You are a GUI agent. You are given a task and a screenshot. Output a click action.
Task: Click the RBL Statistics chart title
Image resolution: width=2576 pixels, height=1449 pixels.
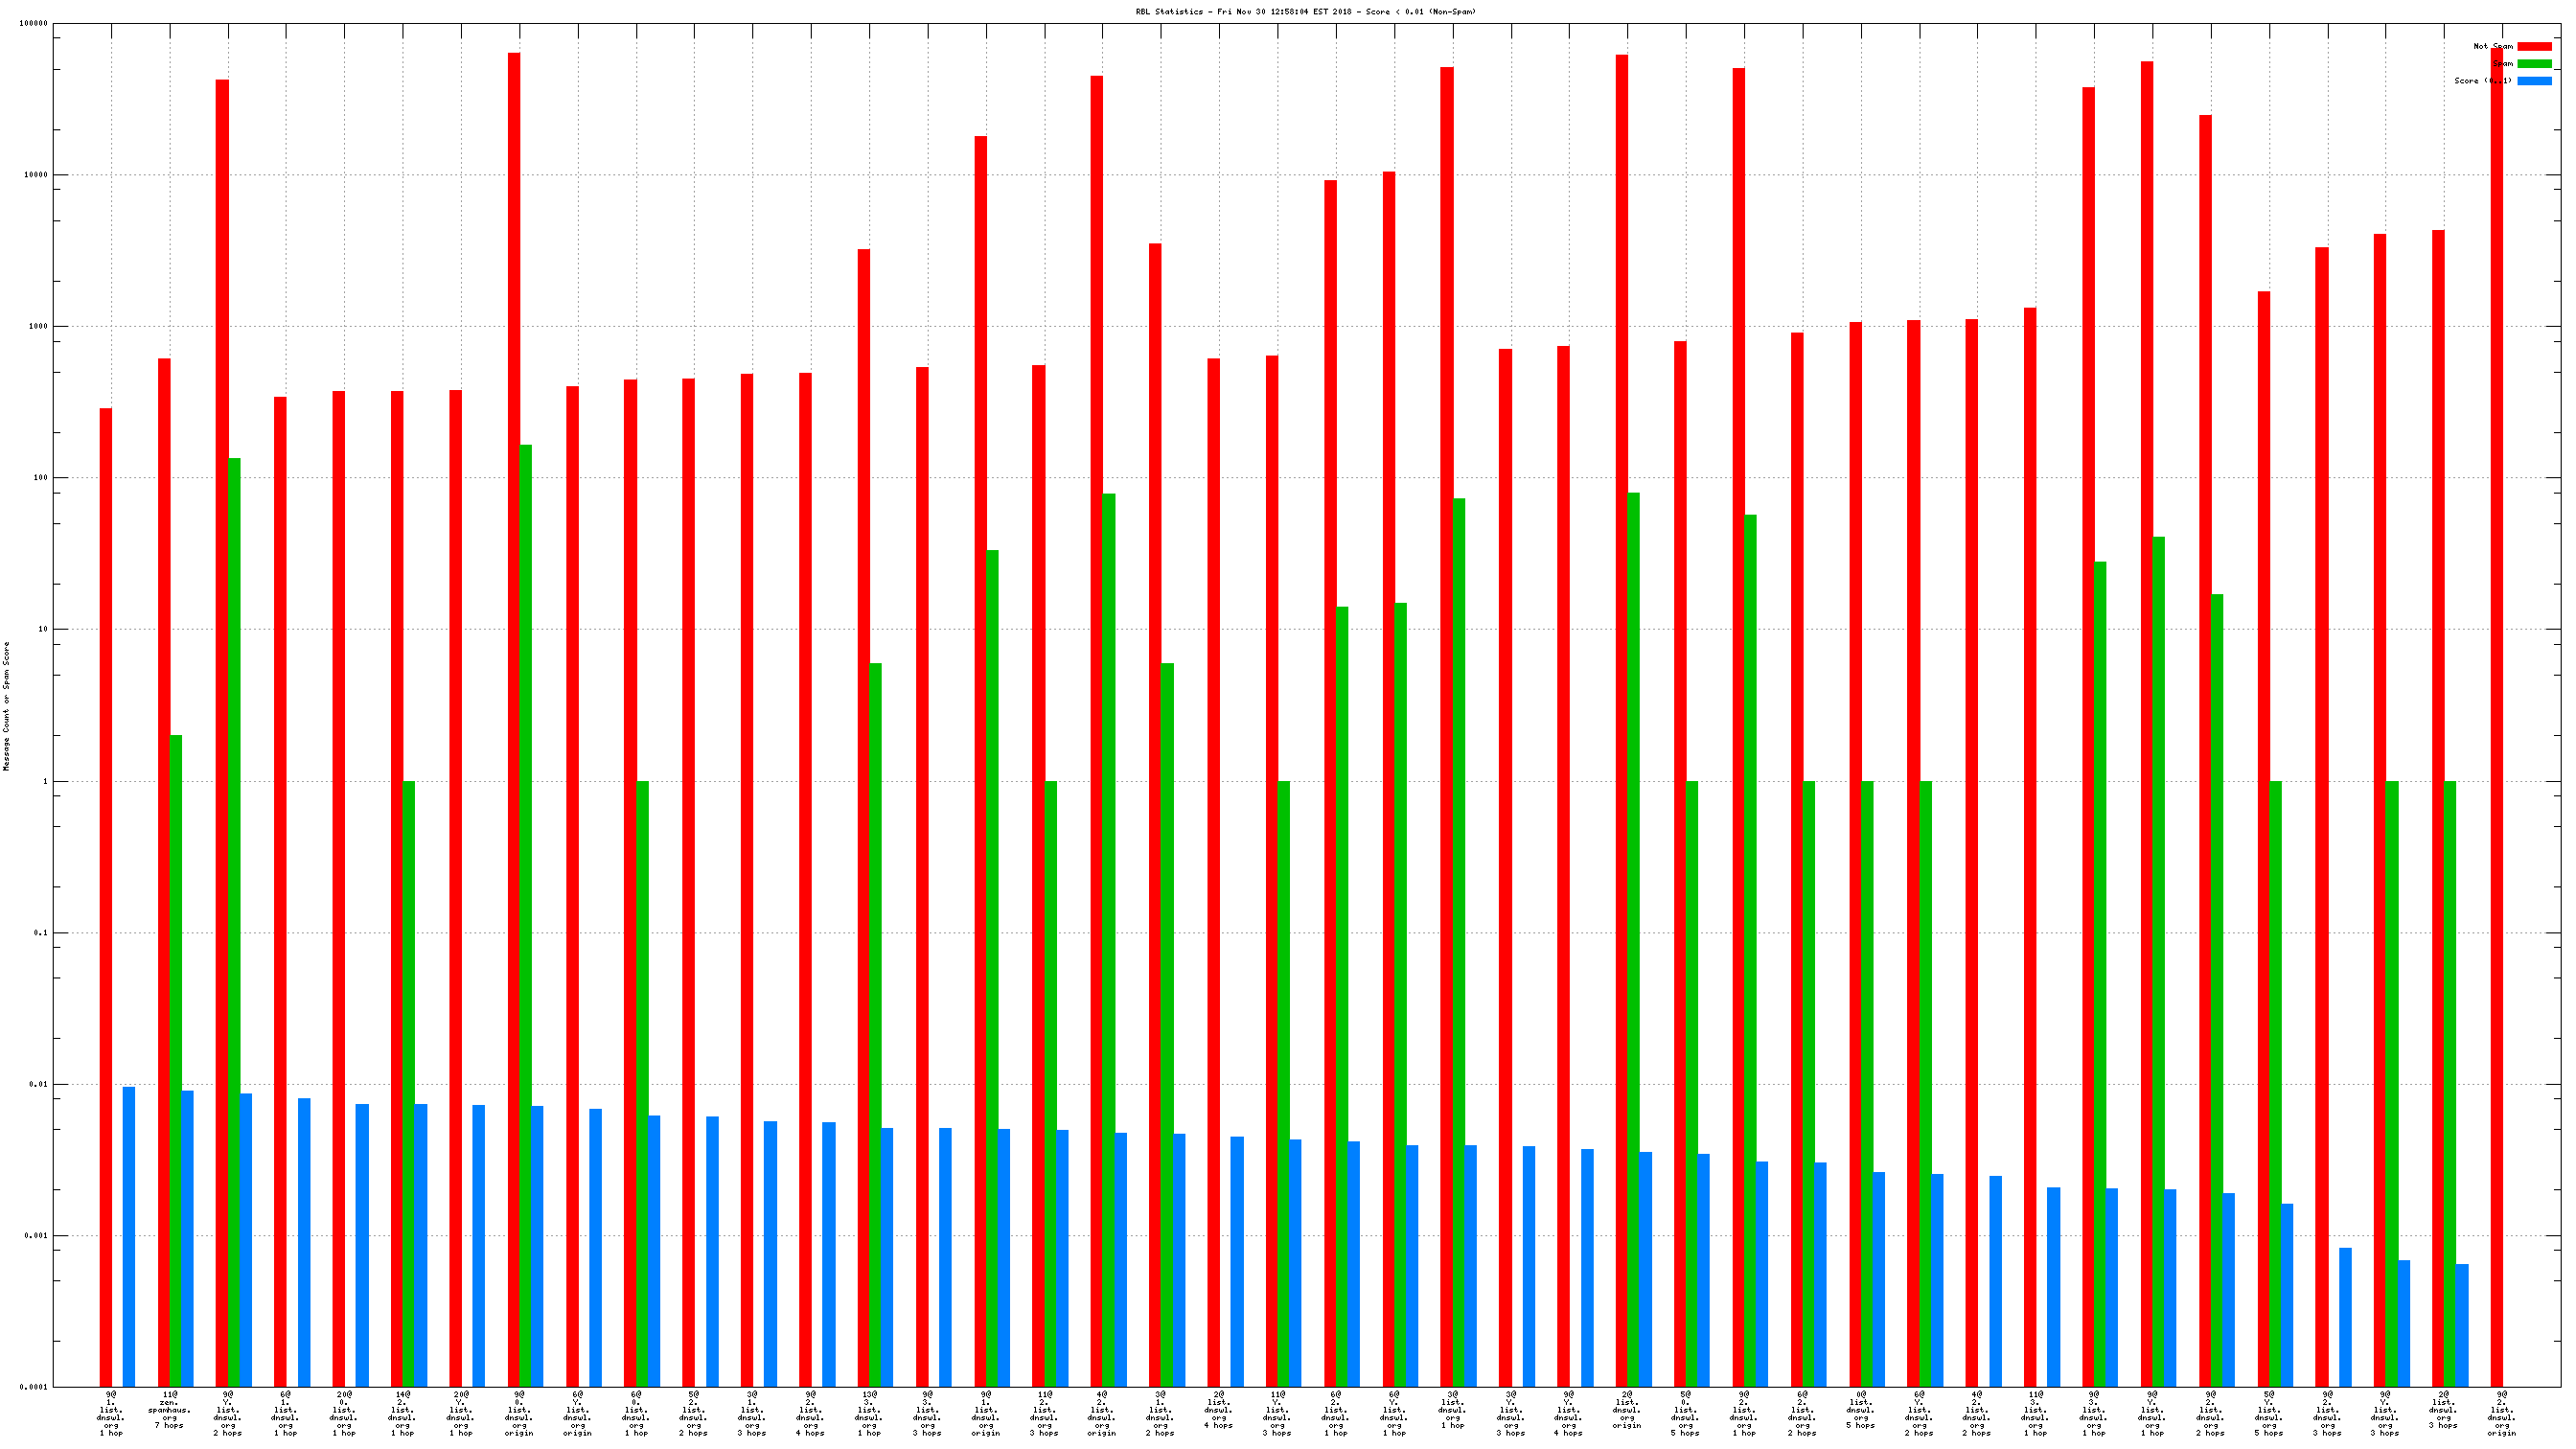pos(1305,12)
